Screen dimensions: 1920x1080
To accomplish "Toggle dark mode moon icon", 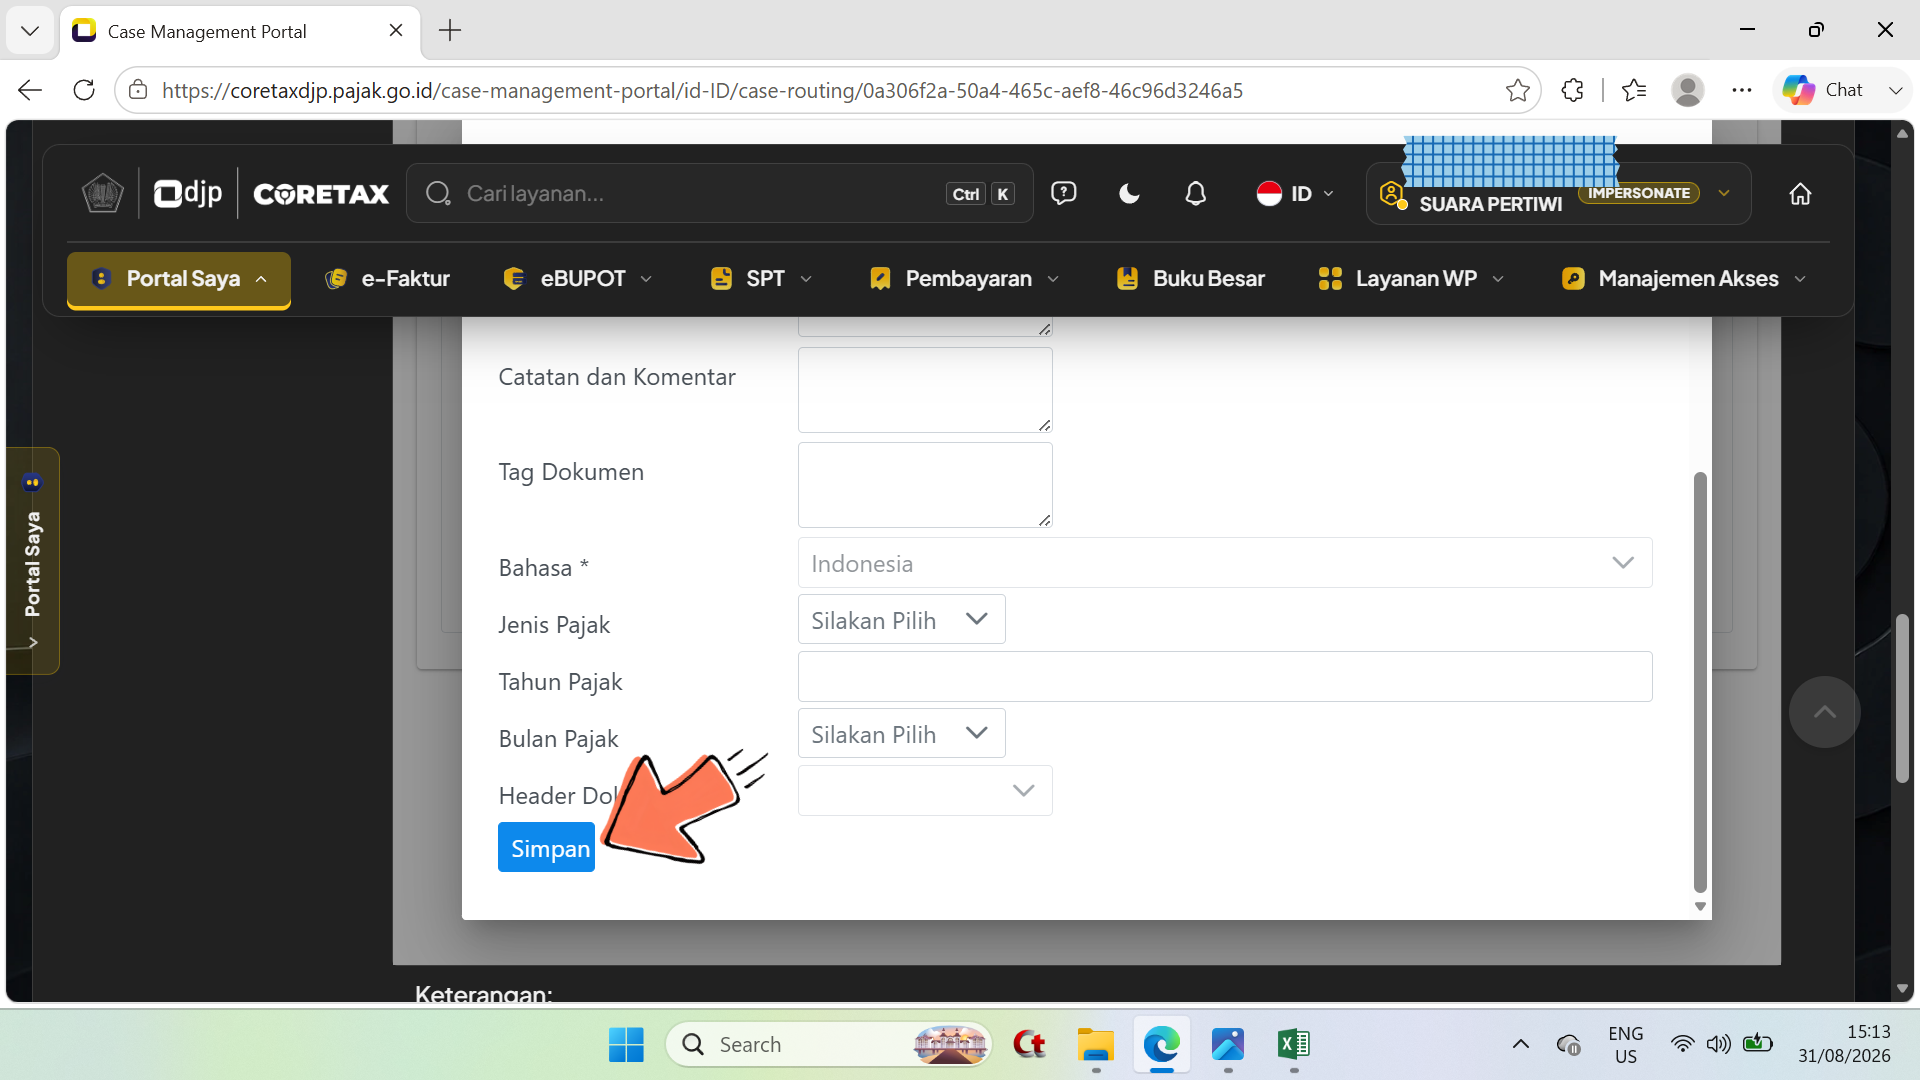I will click(x=1129, y=194).
